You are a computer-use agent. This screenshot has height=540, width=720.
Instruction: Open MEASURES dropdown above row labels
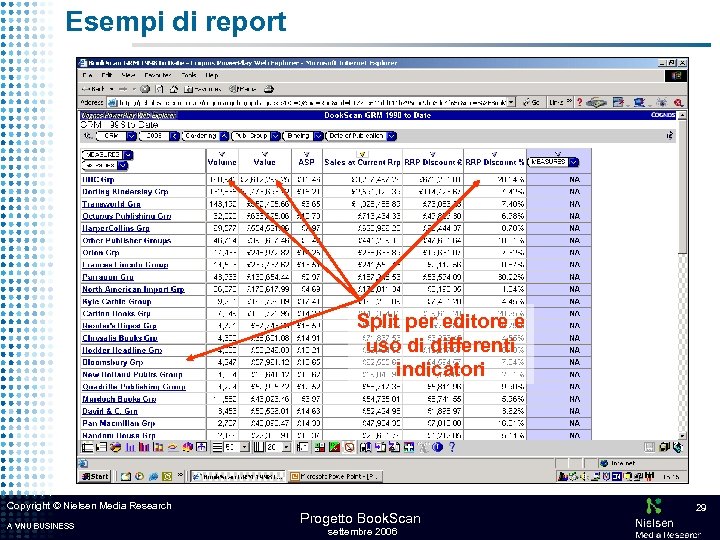click(x=128, y=155)
